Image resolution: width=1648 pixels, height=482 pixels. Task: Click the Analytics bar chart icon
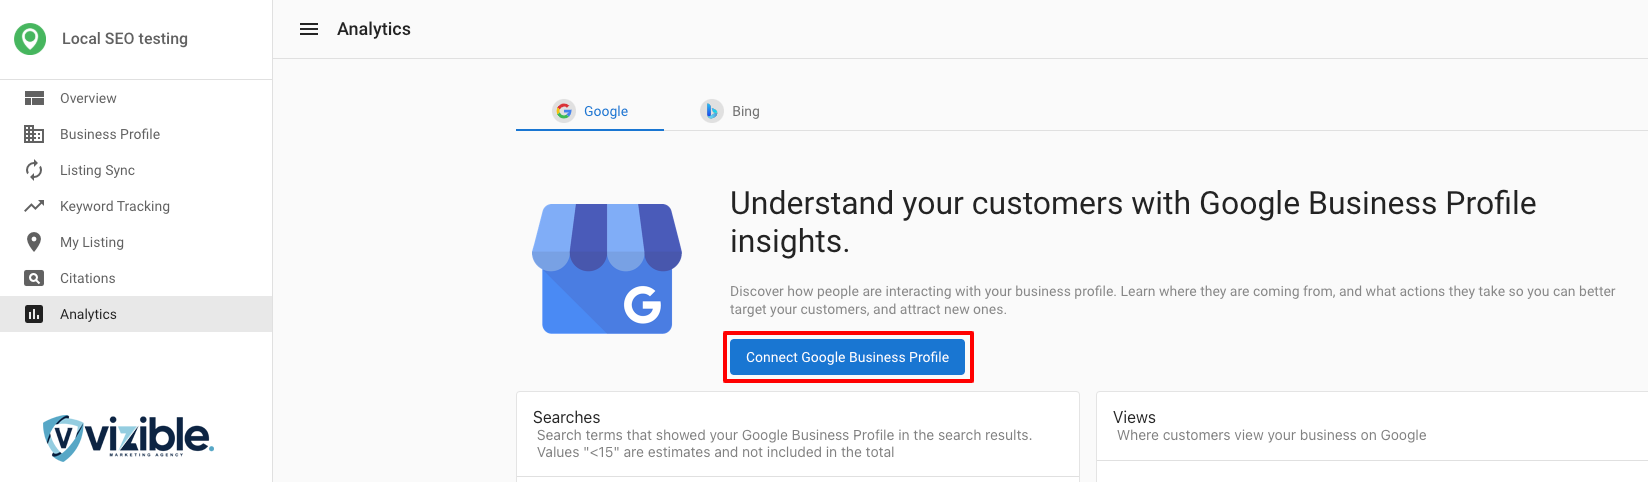click(34, 314)
